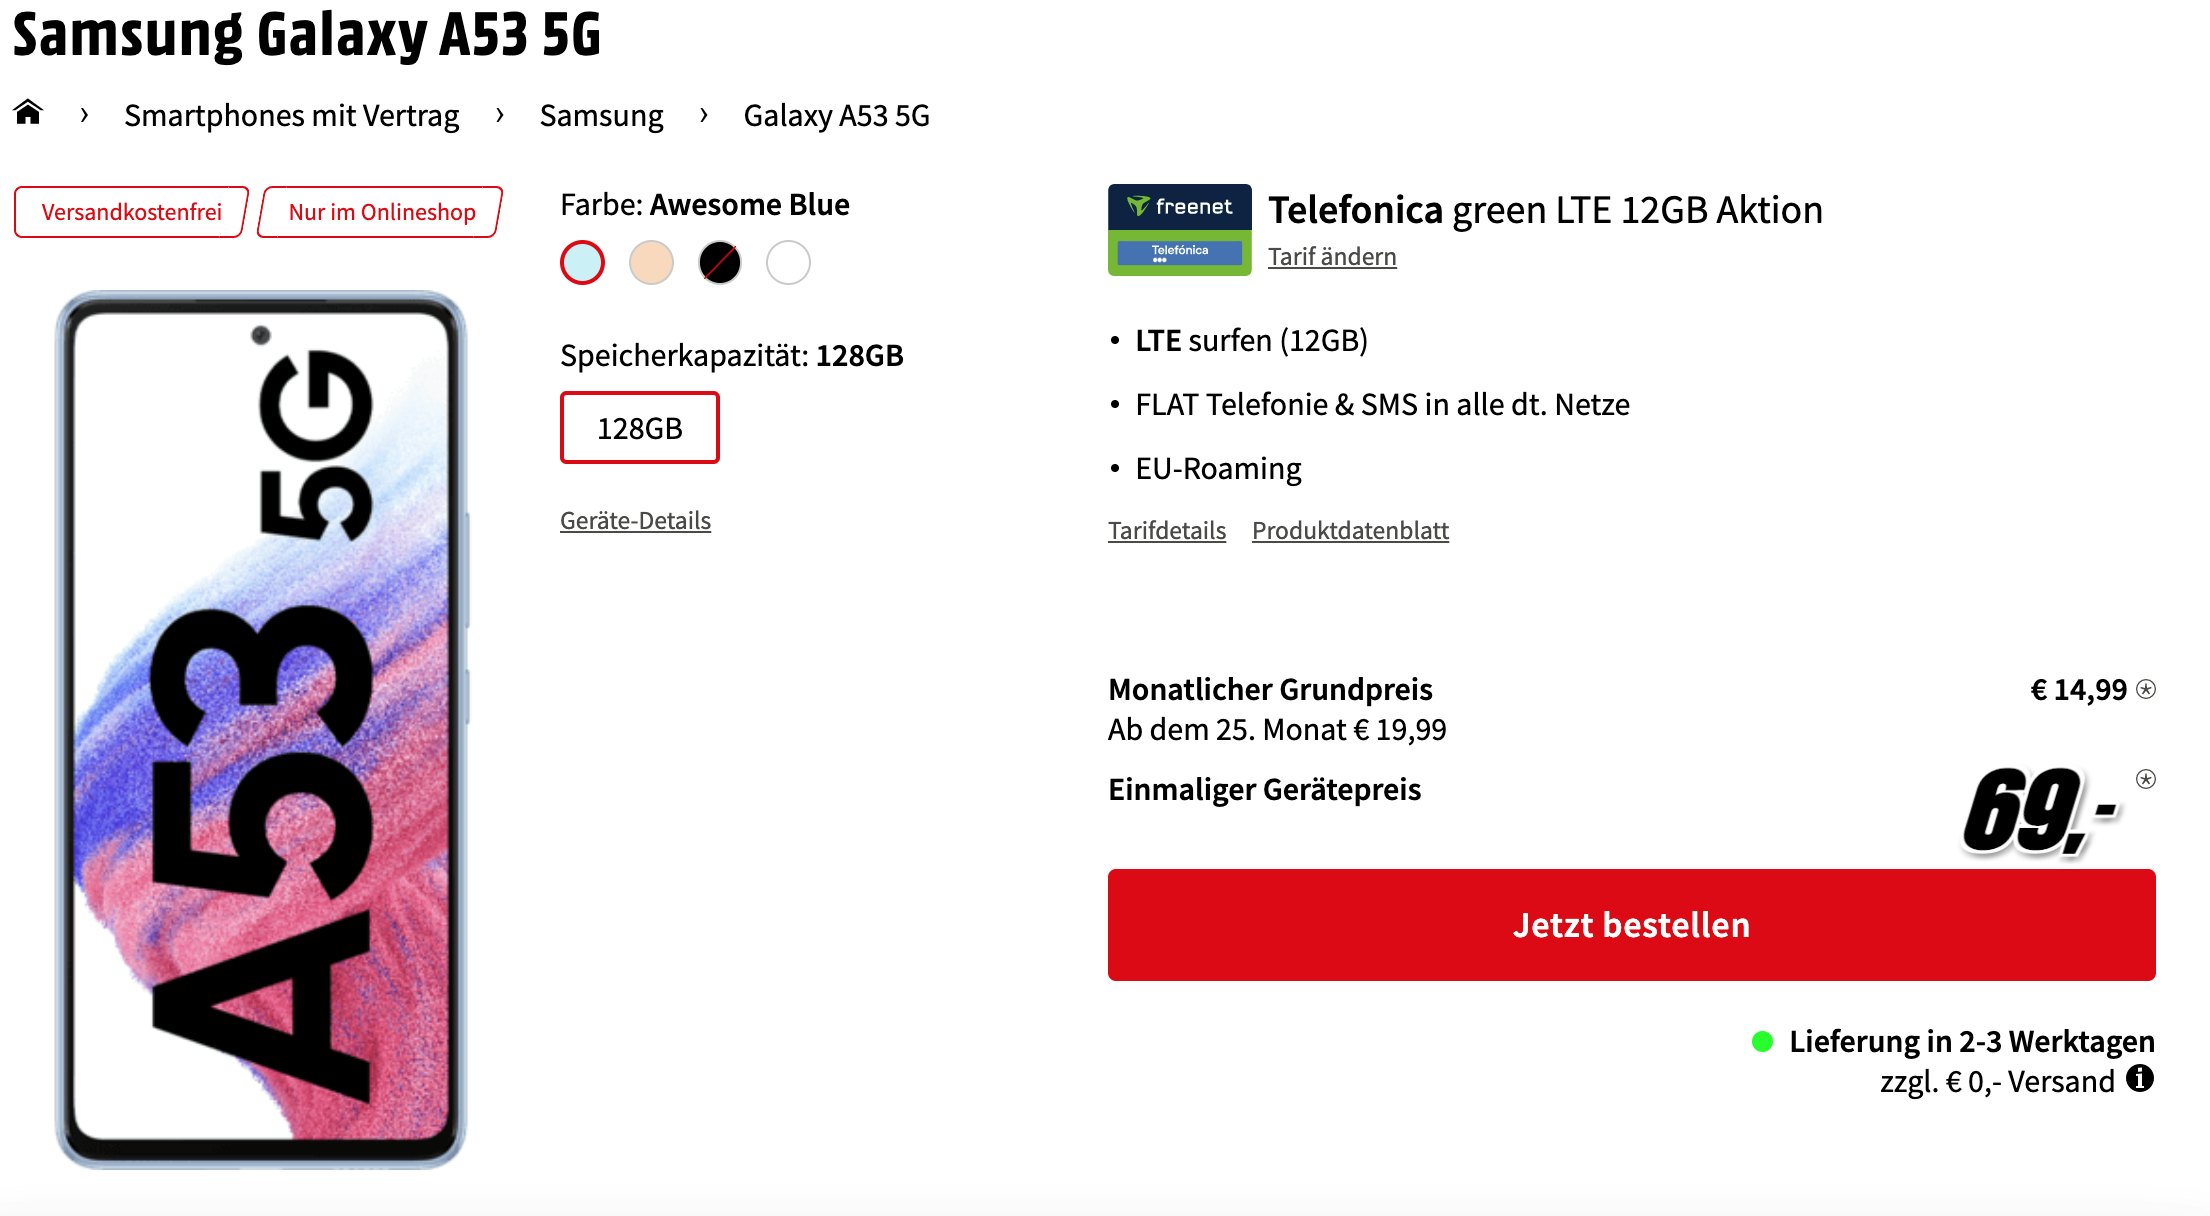
Task: Select the 128GB storage option
Action: coord(639,427)
